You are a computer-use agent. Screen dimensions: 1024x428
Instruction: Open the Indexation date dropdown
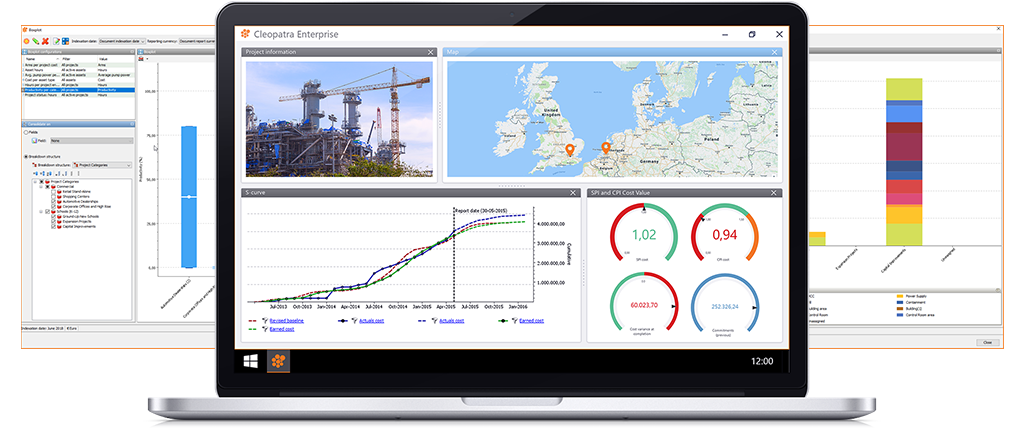coord(122,41)
